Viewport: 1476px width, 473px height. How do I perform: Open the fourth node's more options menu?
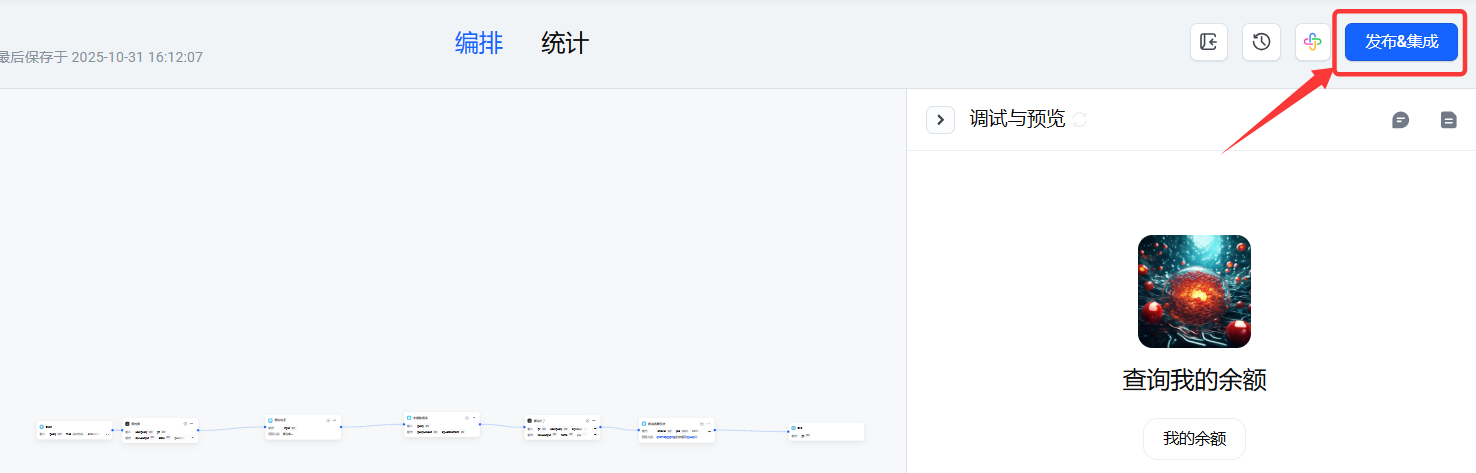point(473,417)
